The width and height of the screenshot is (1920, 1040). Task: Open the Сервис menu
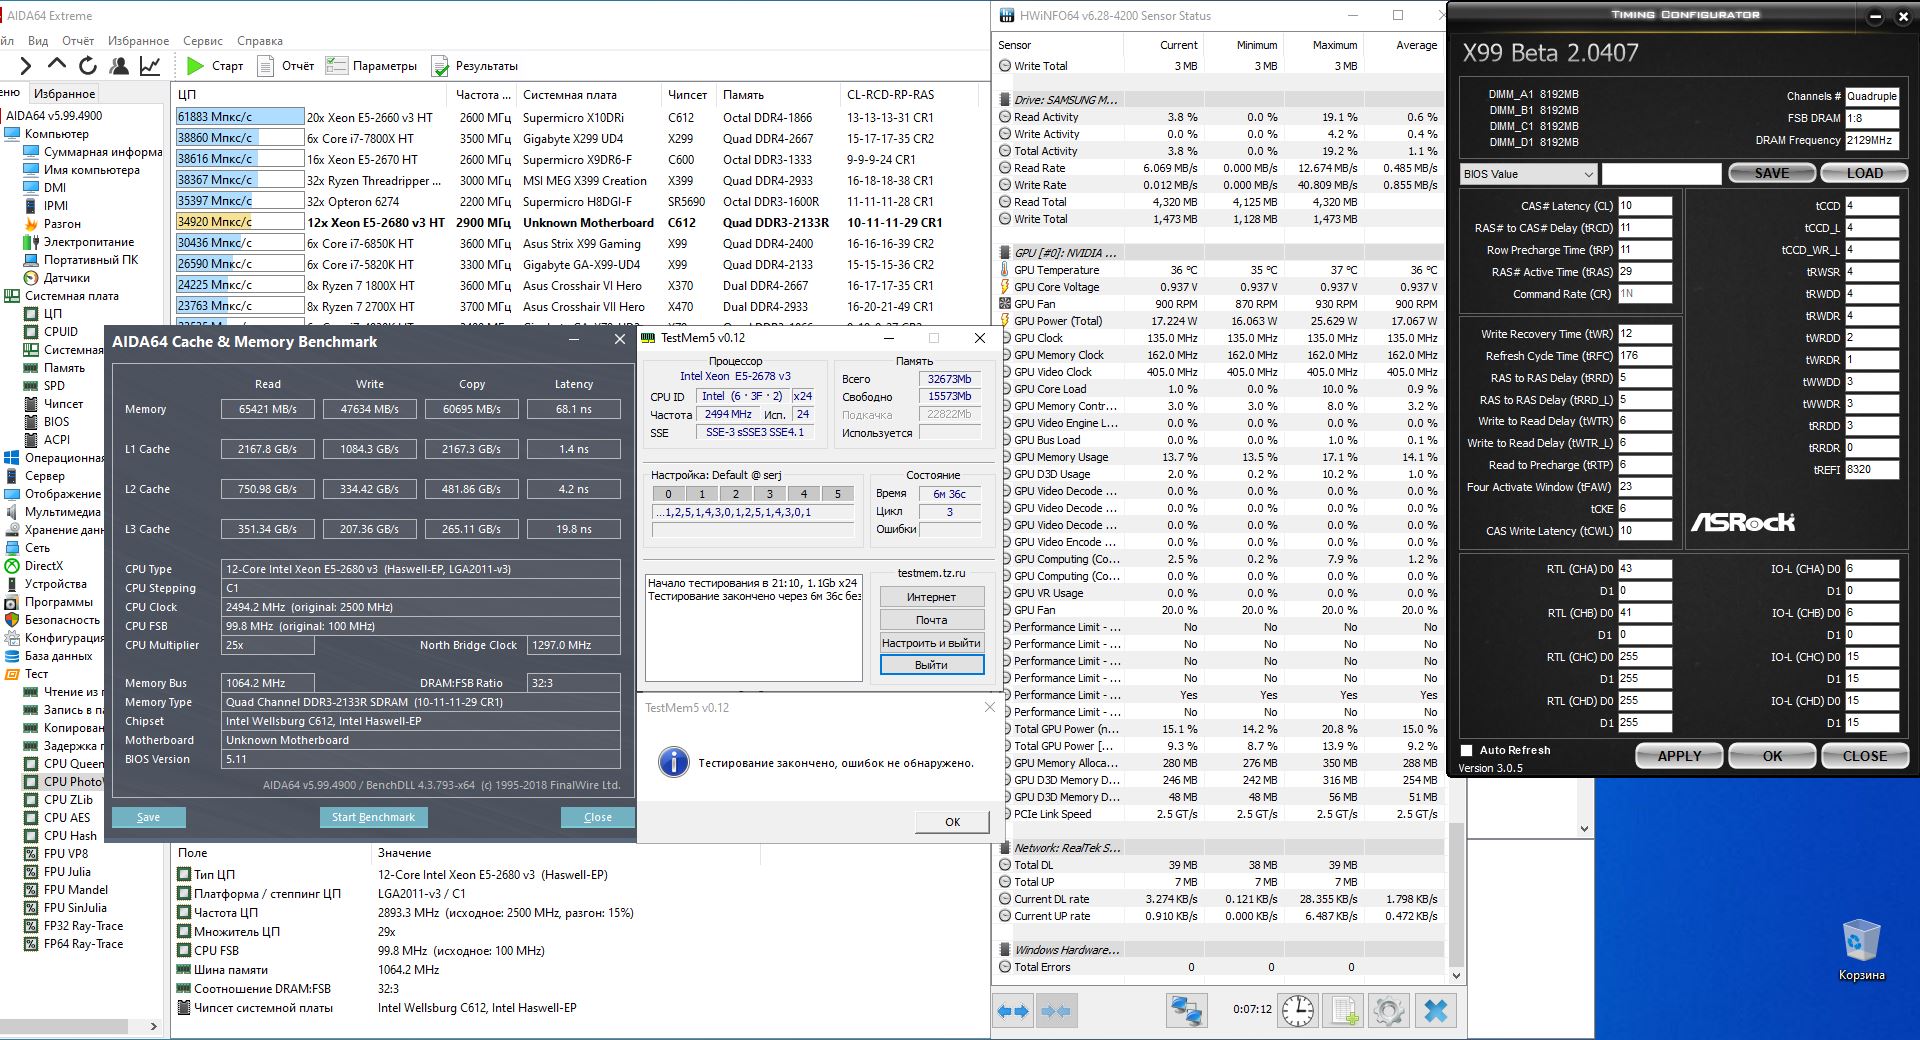pos(203,41)
